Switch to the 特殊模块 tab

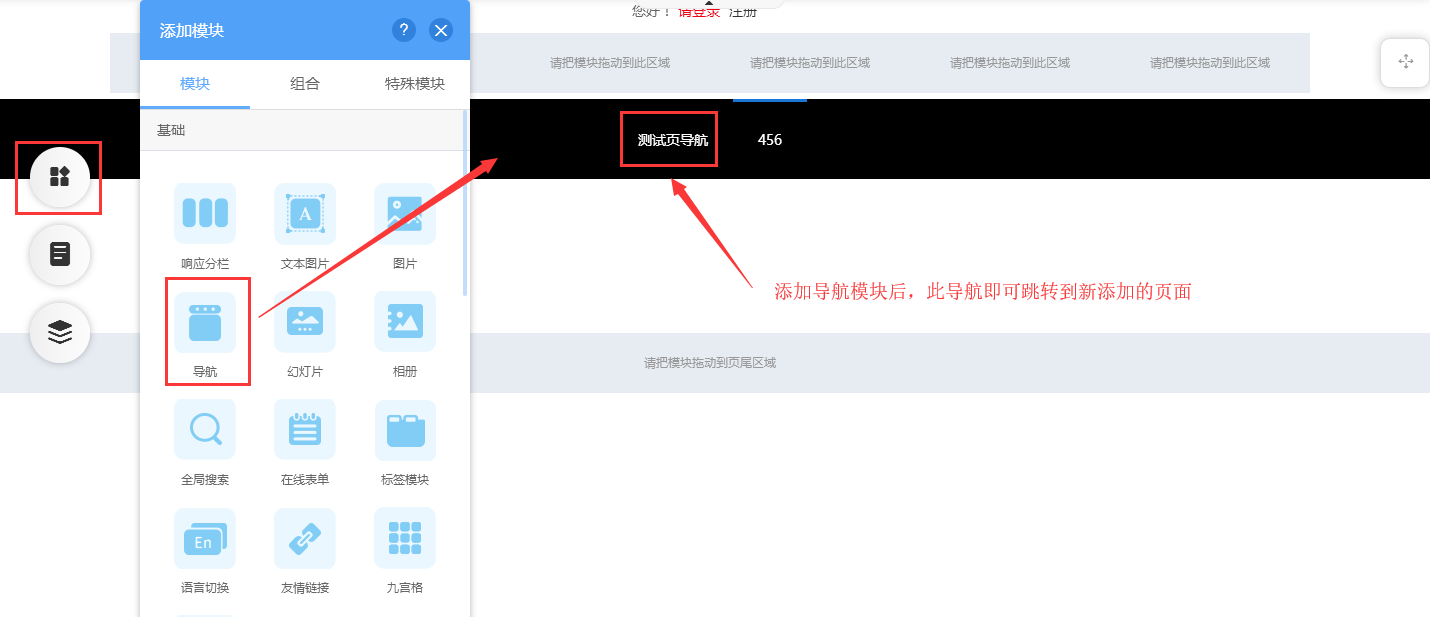coord(415,84)
